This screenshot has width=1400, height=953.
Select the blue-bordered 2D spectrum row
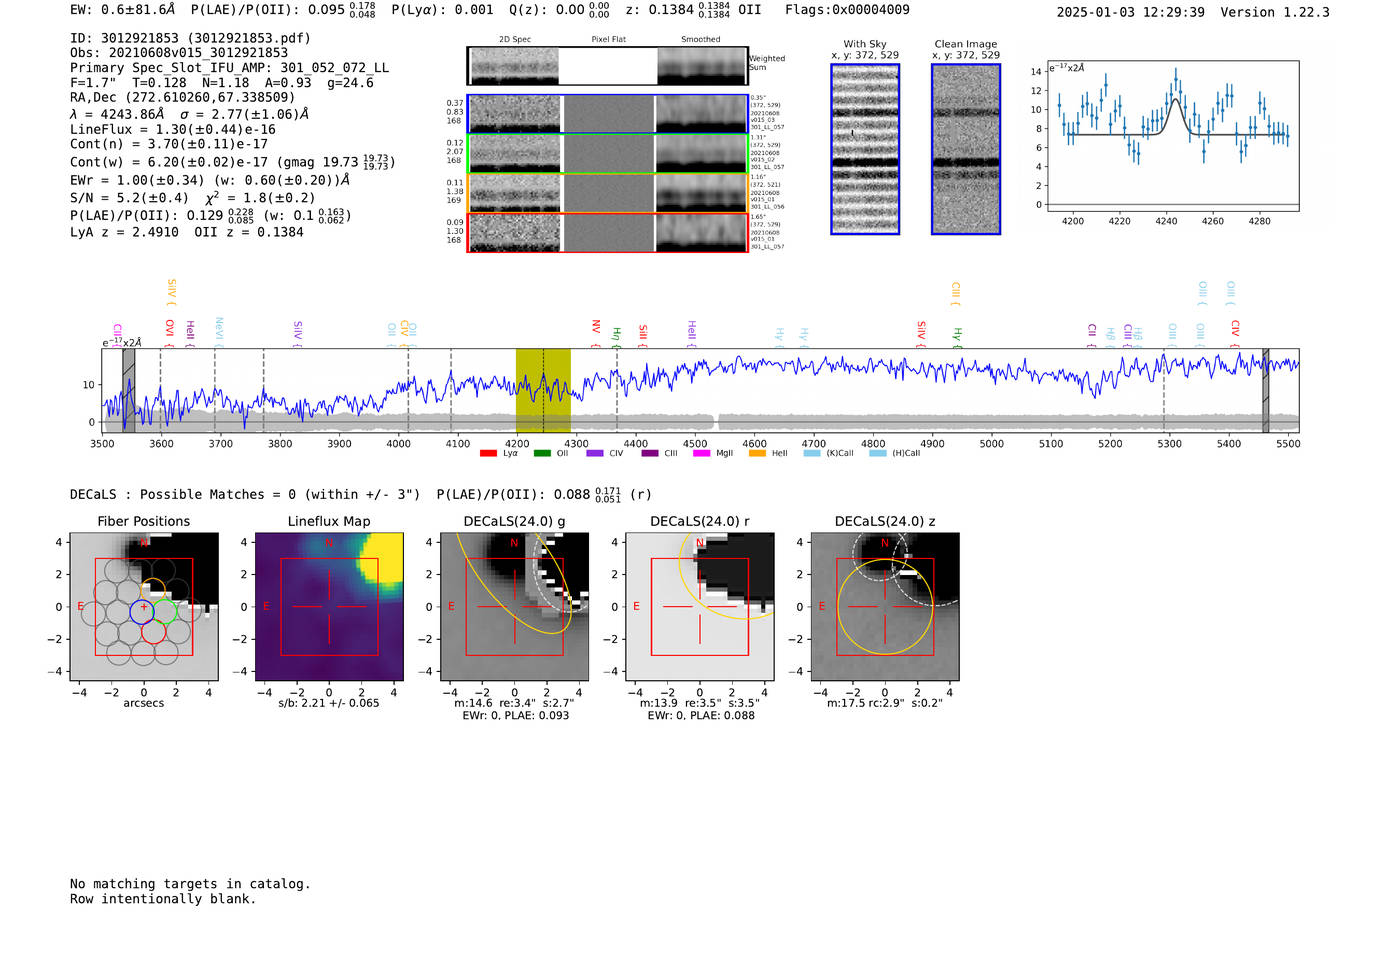tap(607, 114)
